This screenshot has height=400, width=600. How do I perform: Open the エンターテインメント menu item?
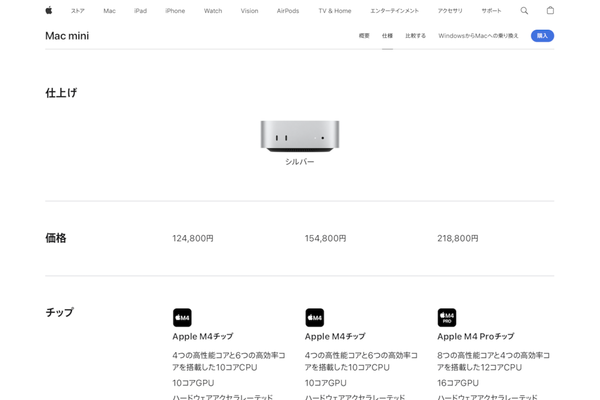click(395, 11)
